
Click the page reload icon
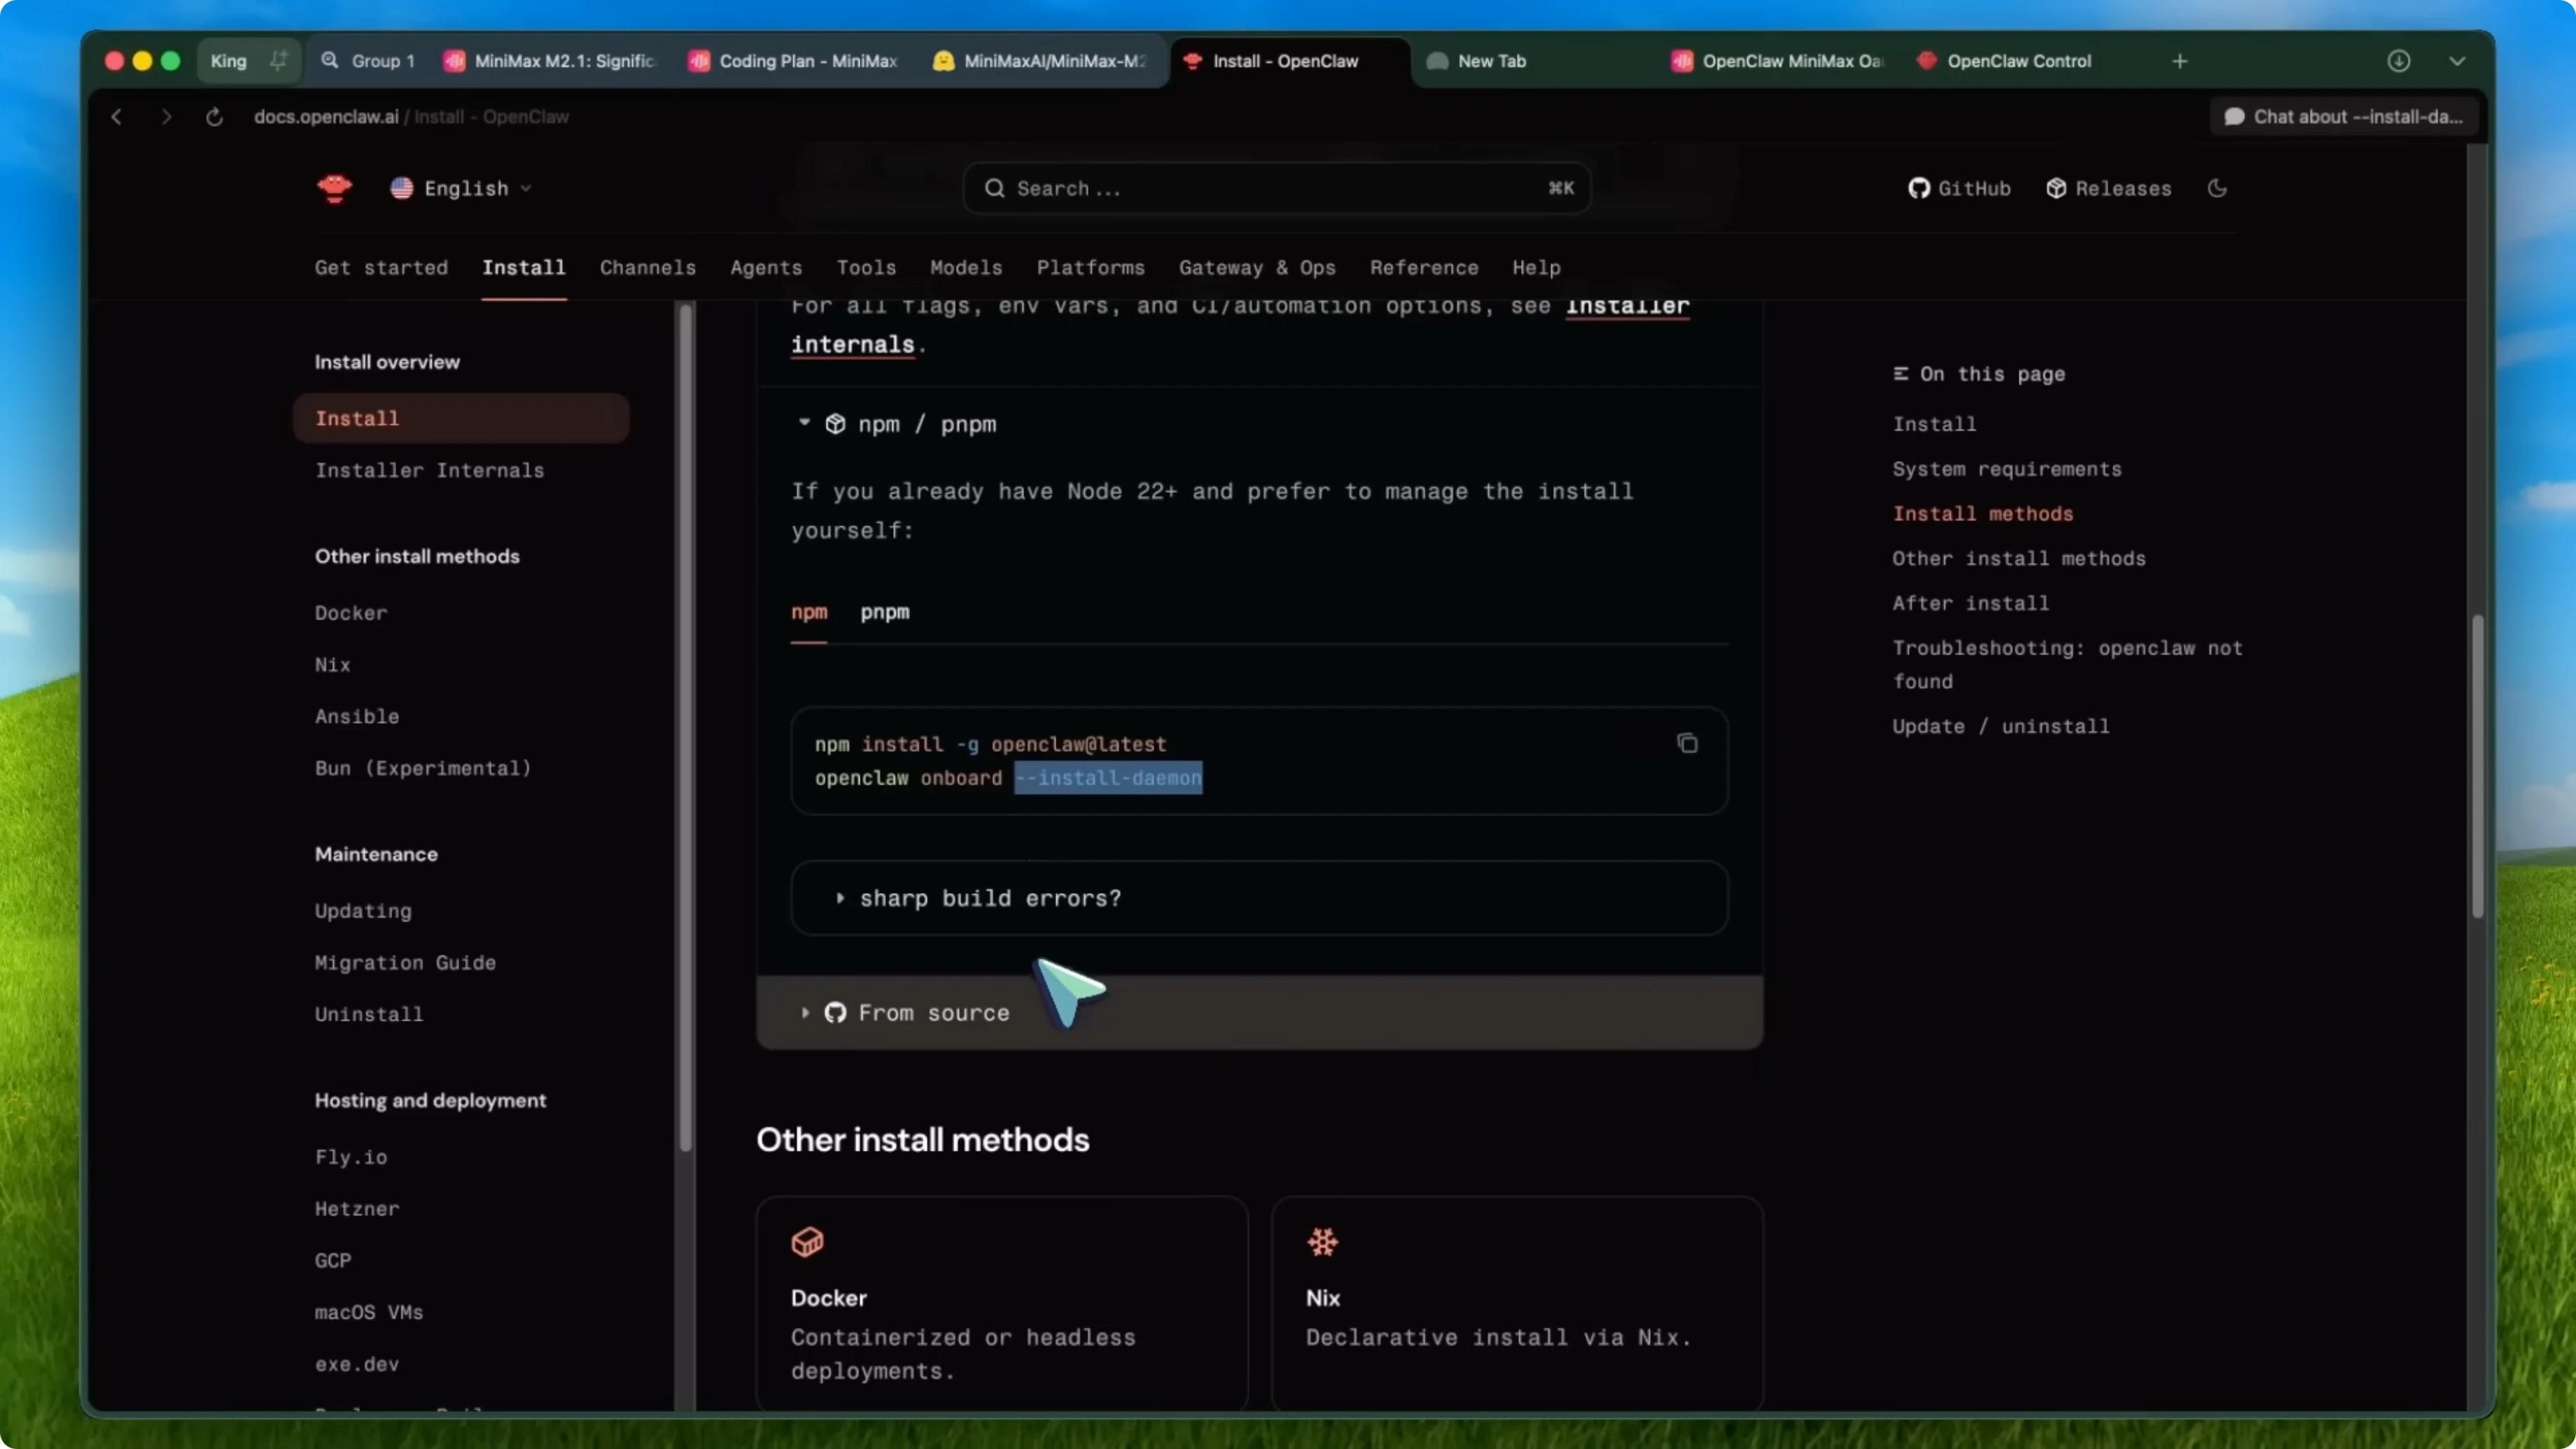(214, 117)
